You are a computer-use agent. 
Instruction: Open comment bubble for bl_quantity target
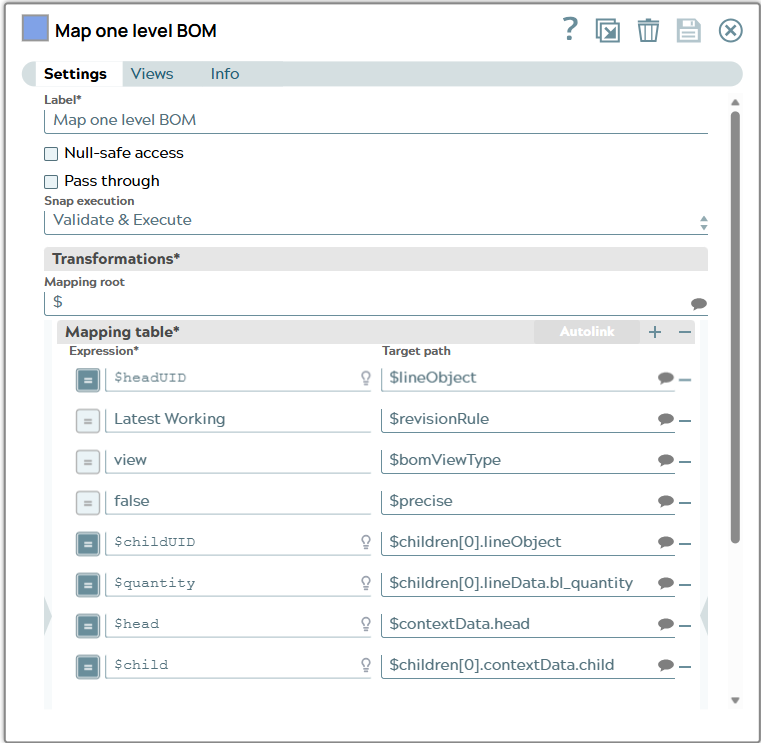point(665,583)
